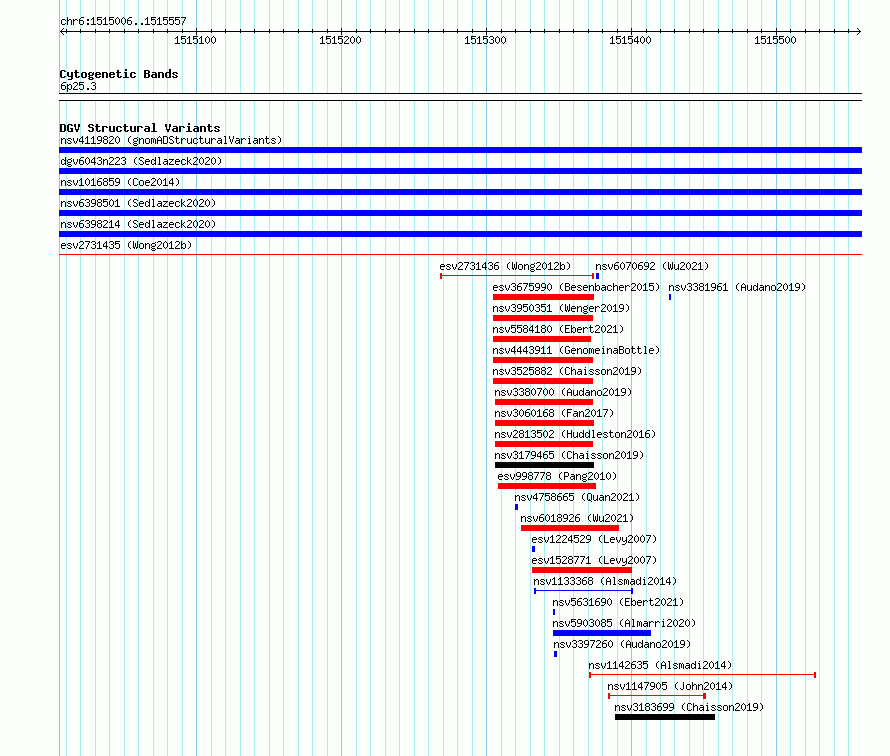This screenshot has width=890, height=756.
Task: Open nsv5903085 (Almarri2020) variant
Action: pos(624,623)
